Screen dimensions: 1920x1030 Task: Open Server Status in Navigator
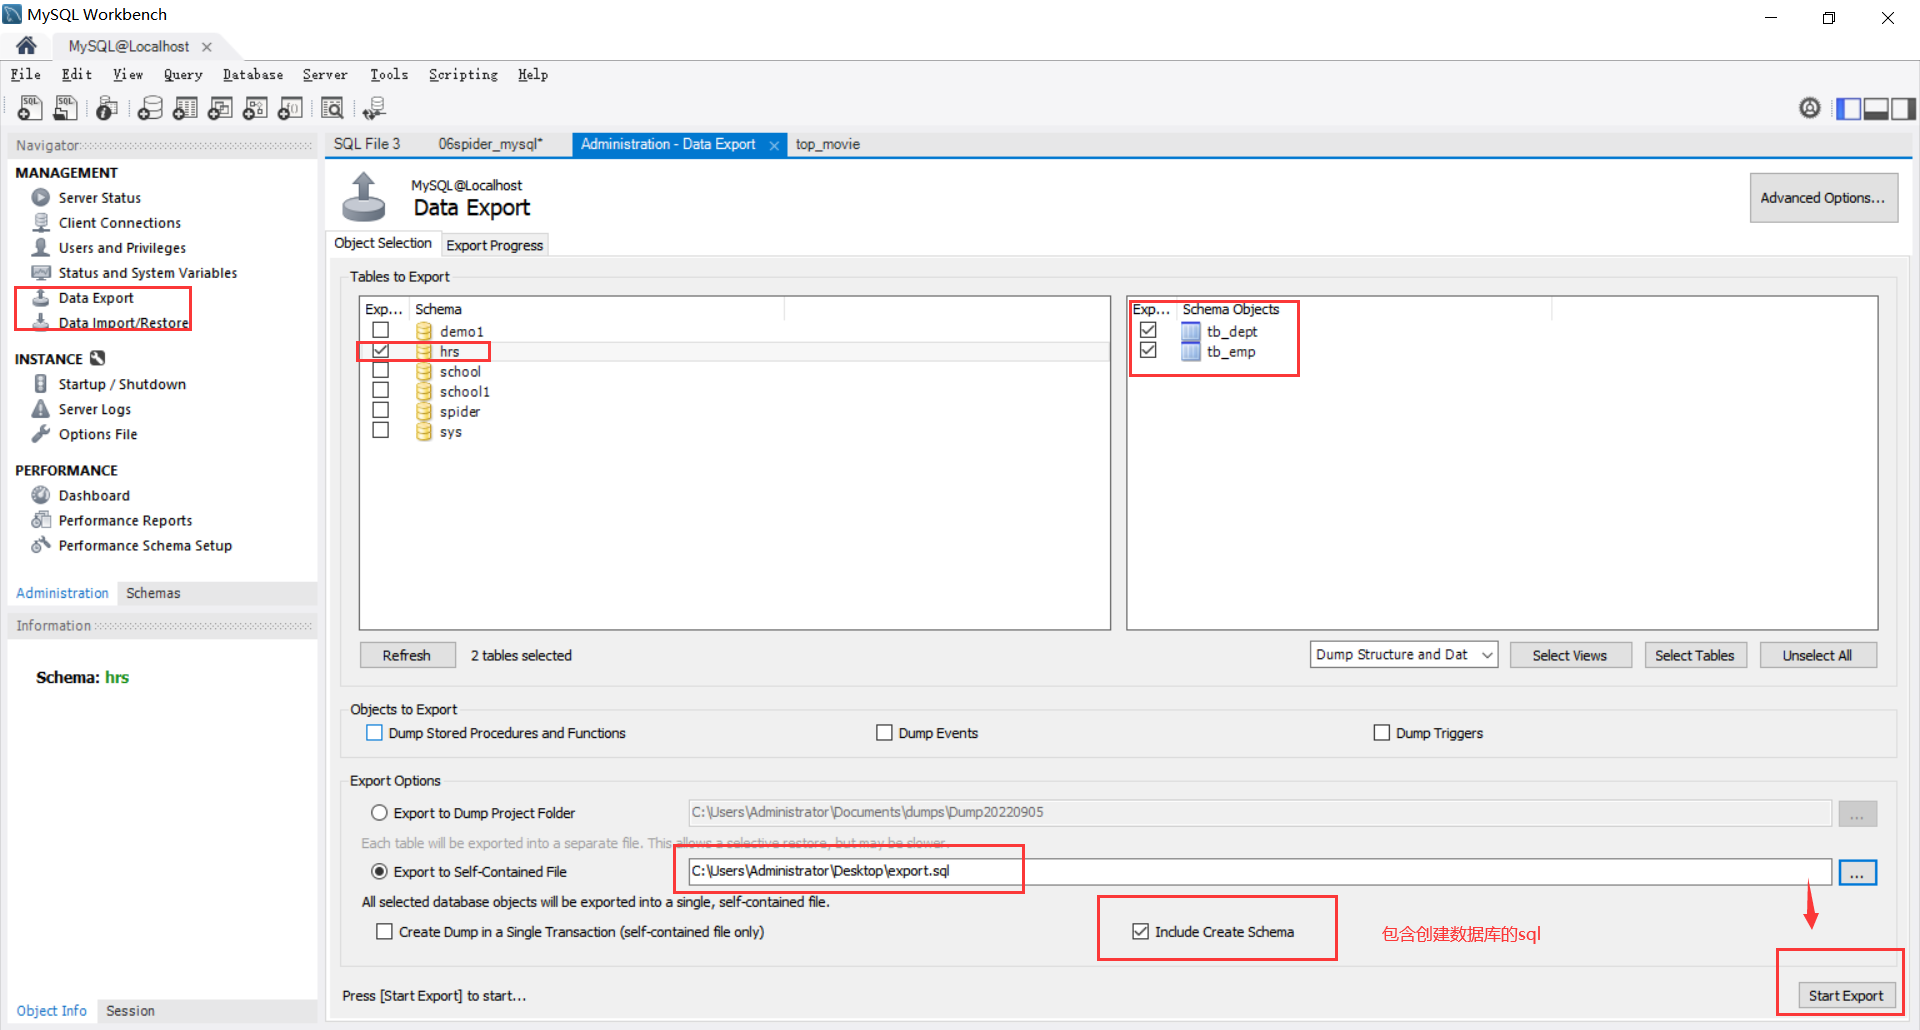pyautogui.click(x=99, y=198)
